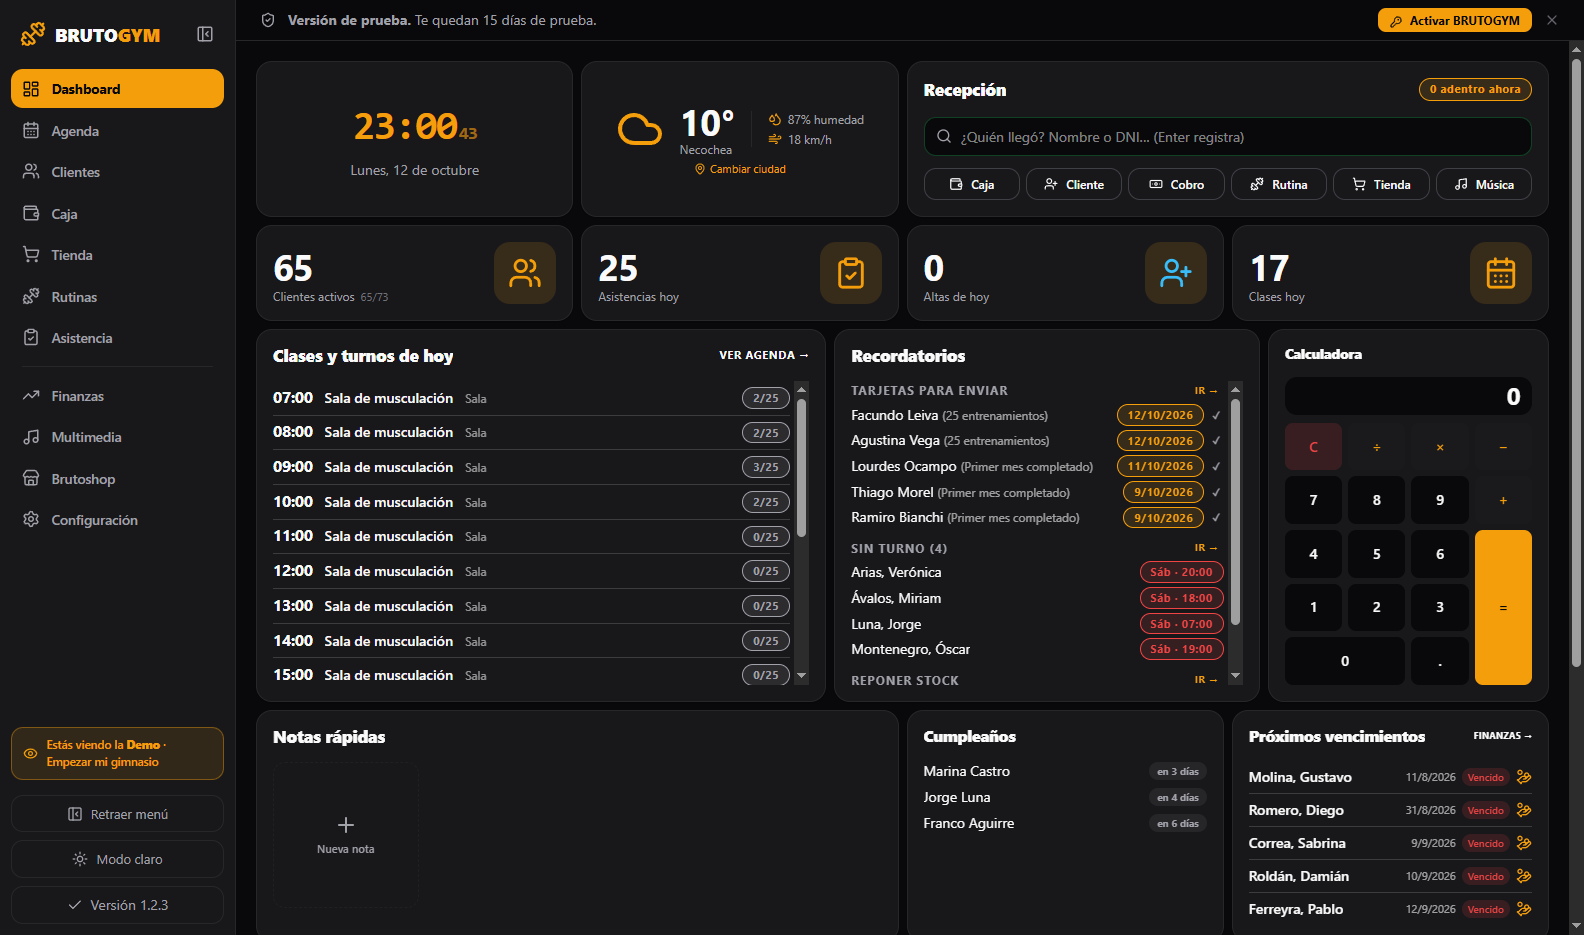Click Cambiar ciudad under the weather
1584x935 pixels.
[741, 169]
